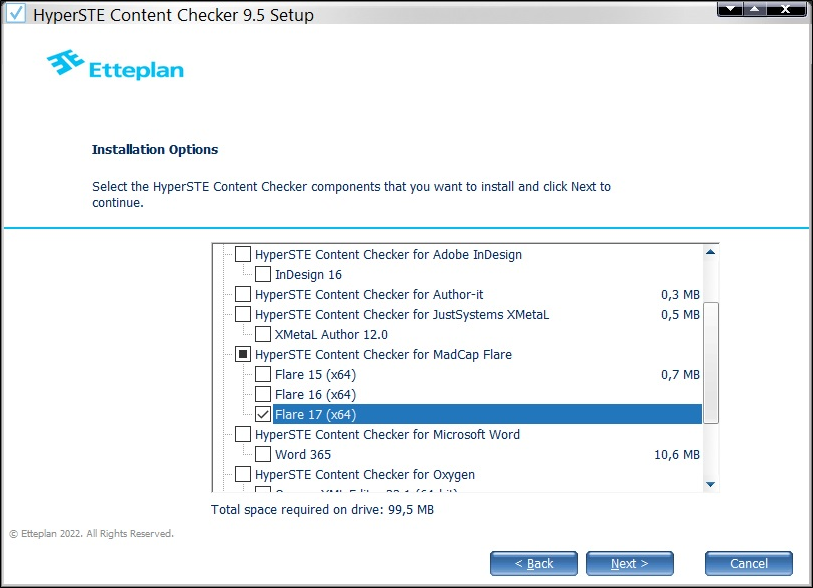Select HyperSTE Content Checker for Author-it label
813x588 pixels.
point(369,295)
